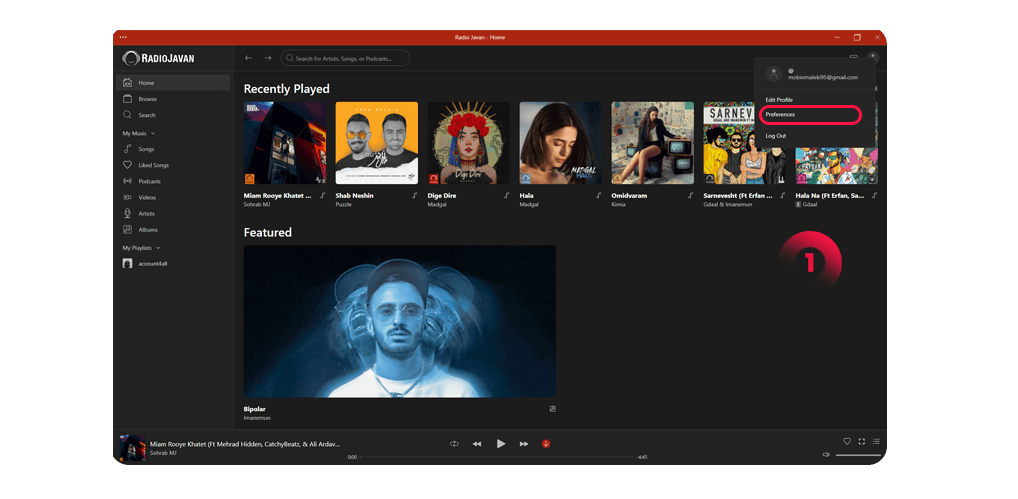Open artist Kimia under Omidvaram
1018x499 pixels.
[x=617, y=204]
